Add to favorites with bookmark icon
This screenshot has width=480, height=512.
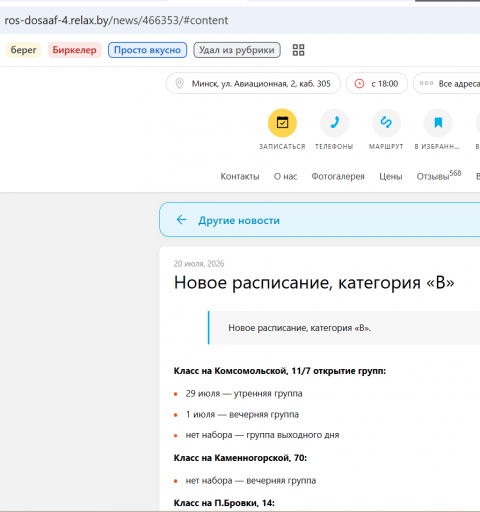tap(438, 123)
